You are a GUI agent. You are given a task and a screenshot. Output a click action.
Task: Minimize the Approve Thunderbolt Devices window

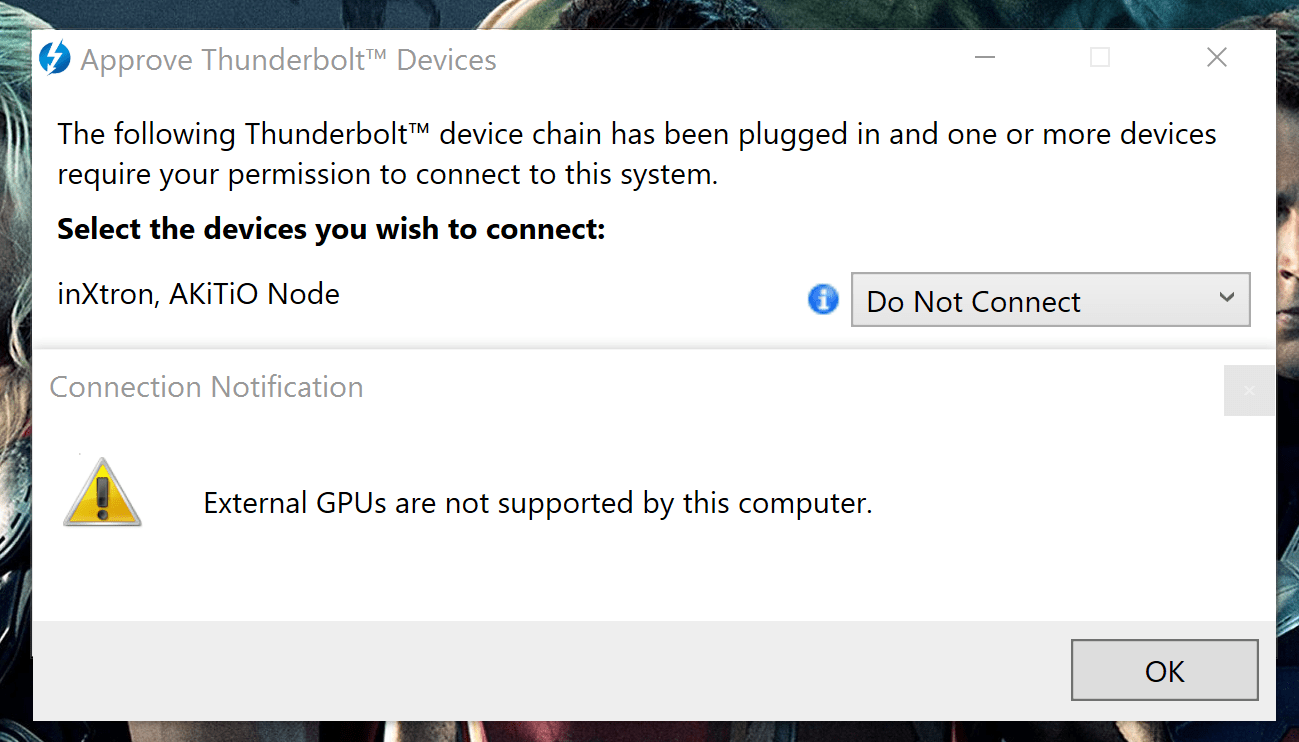click(984, 58)
